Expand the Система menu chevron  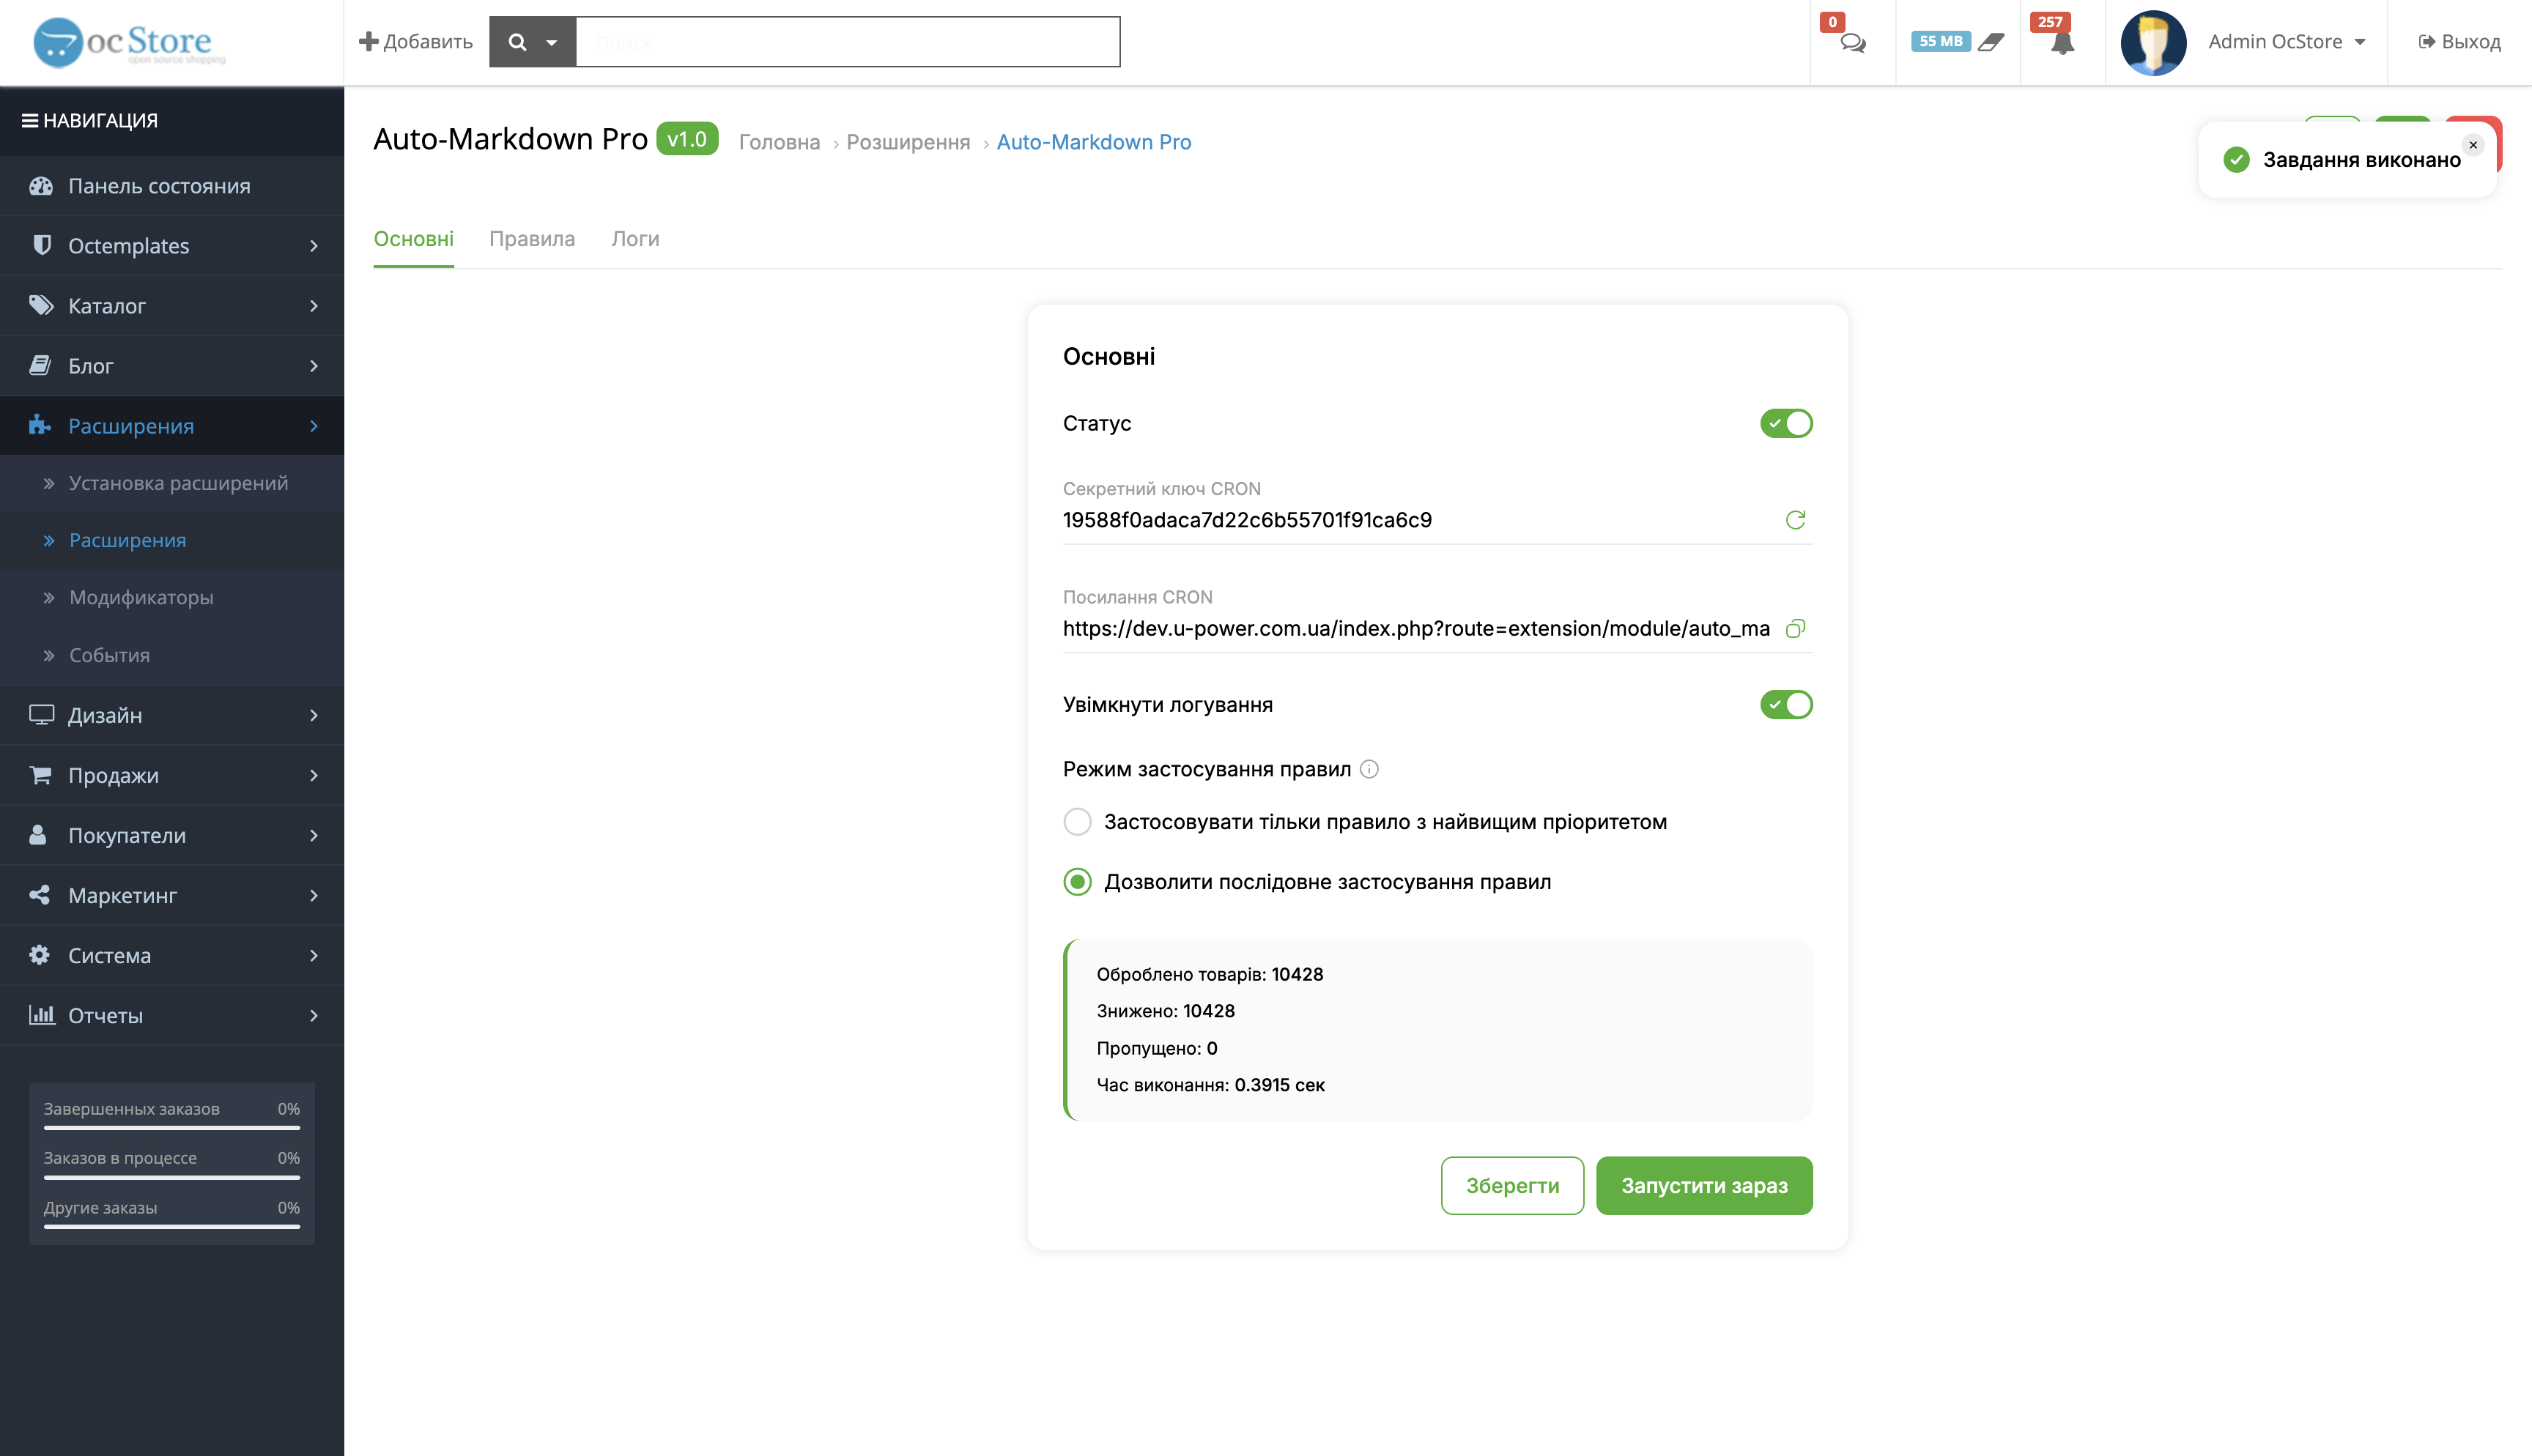314,955
